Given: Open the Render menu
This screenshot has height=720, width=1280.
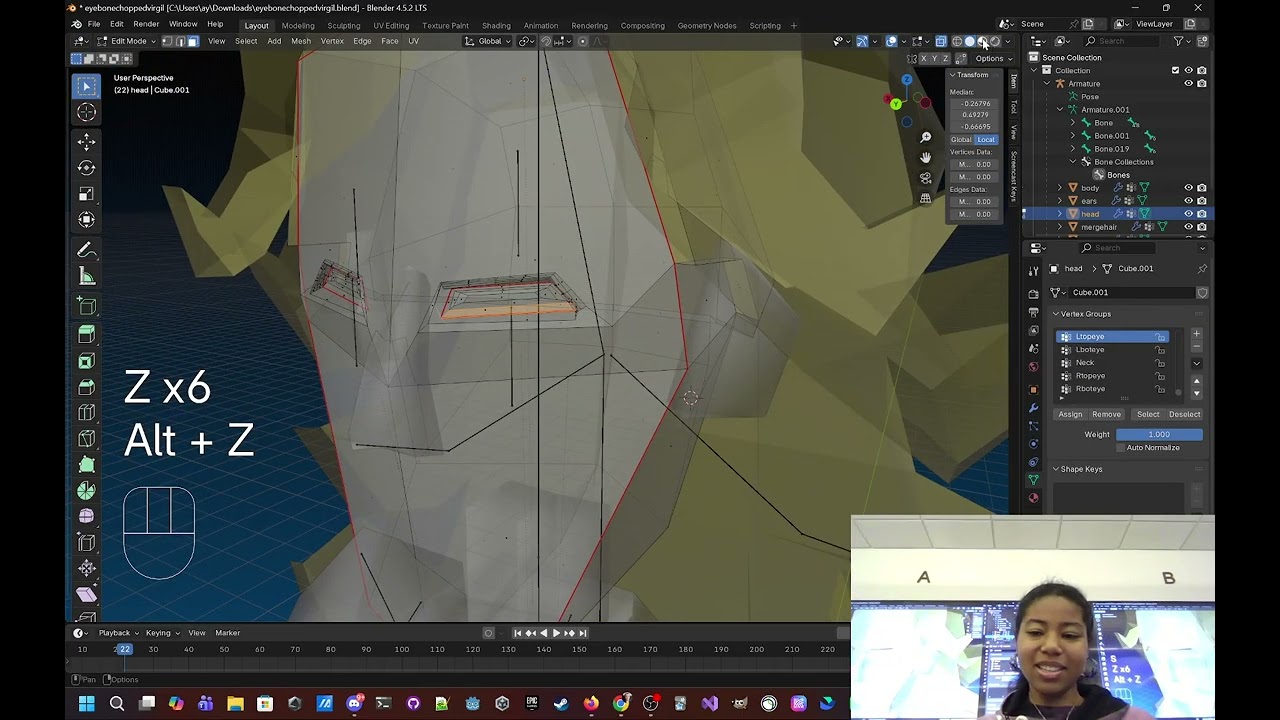Looking at the screenshot, I should 146,24.
